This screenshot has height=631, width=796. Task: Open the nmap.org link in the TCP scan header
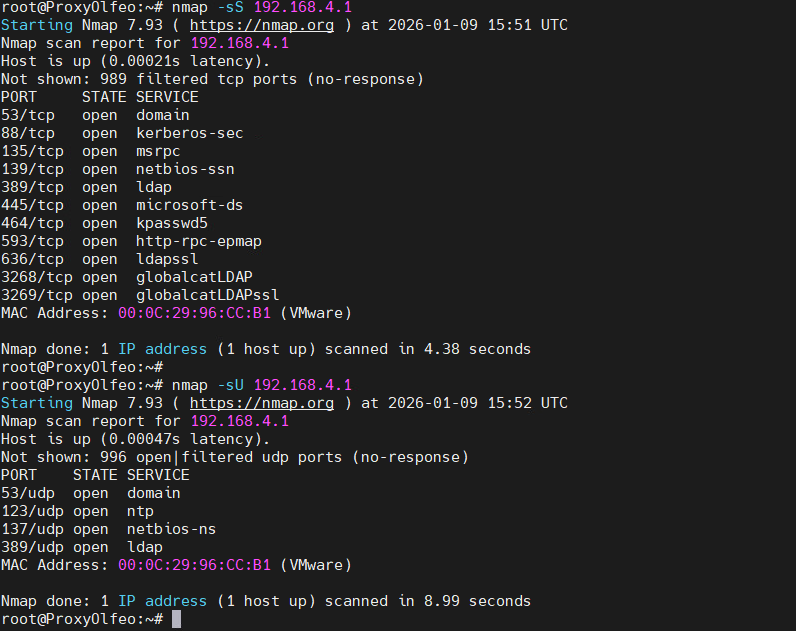(x=261, y=25)
